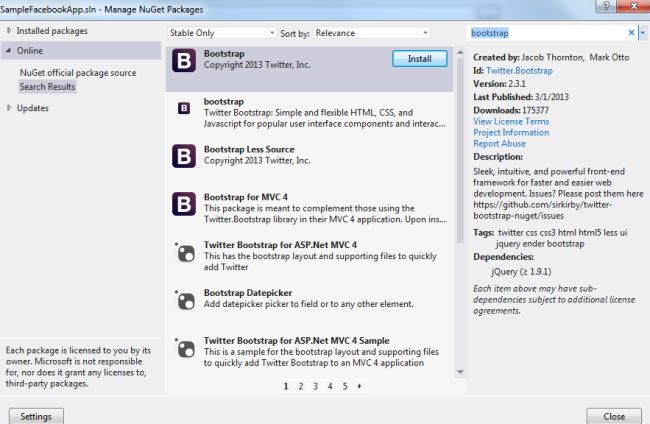Screen dimensions: 650x424
Task: Click the Report Abuse link
Action: point(500,143)
